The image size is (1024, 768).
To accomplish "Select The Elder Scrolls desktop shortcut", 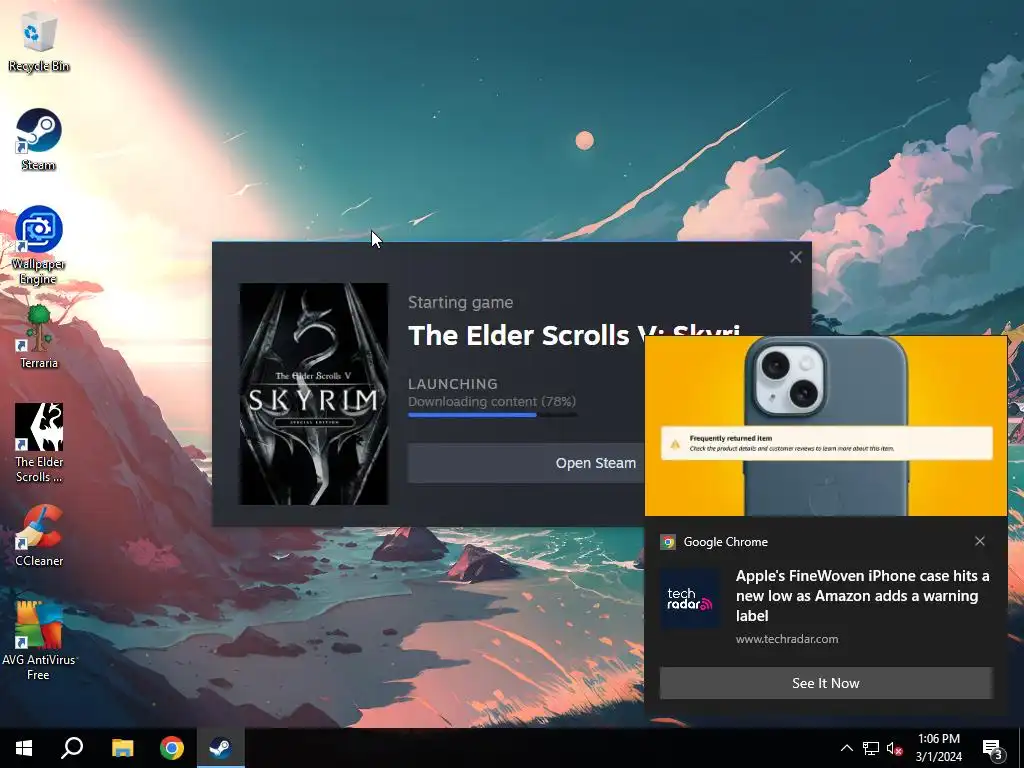I will tap(39, 443).
